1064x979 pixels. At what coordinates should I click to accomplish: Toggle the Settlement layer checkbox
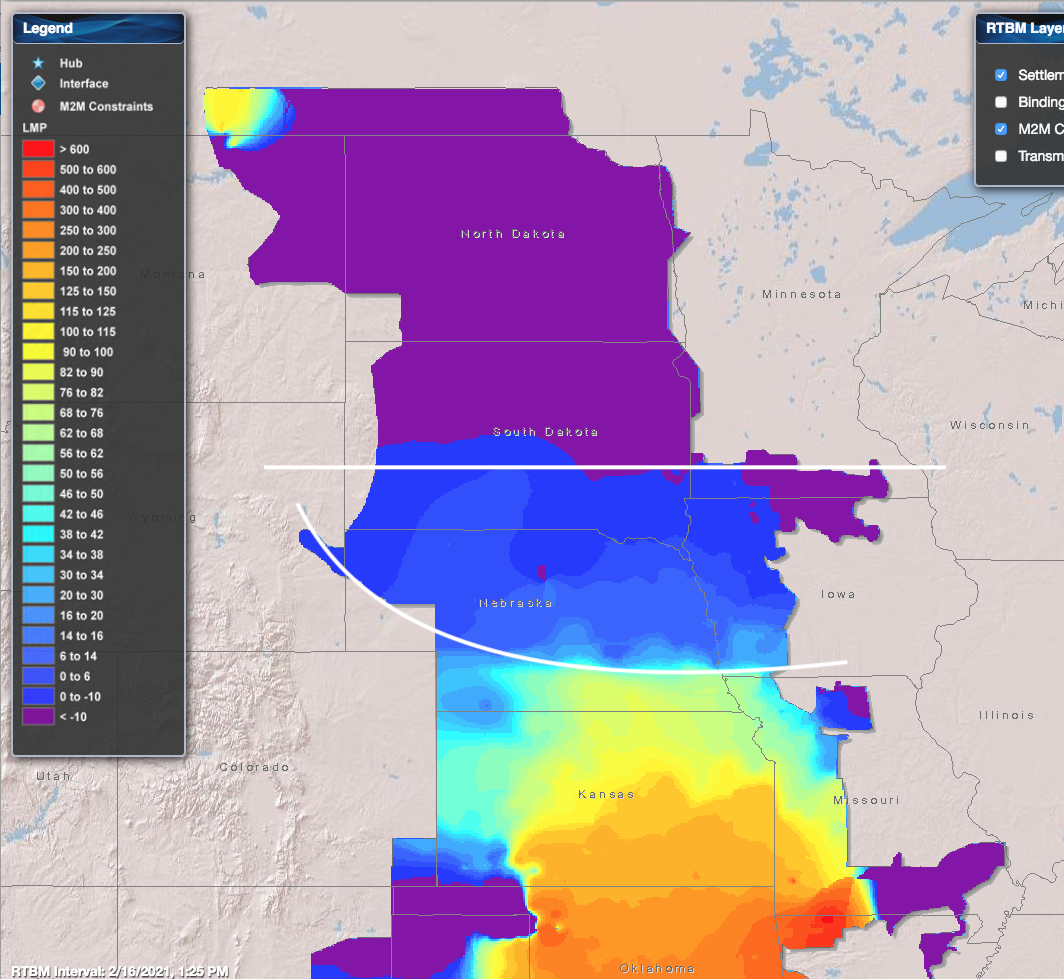click(1001, 75)
